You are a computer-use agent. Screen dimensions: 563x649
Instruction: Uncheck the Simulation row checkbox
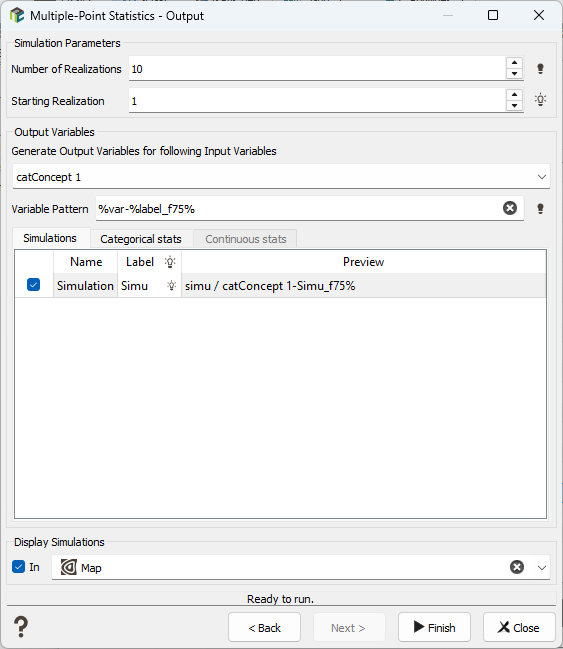pos(34,285)
